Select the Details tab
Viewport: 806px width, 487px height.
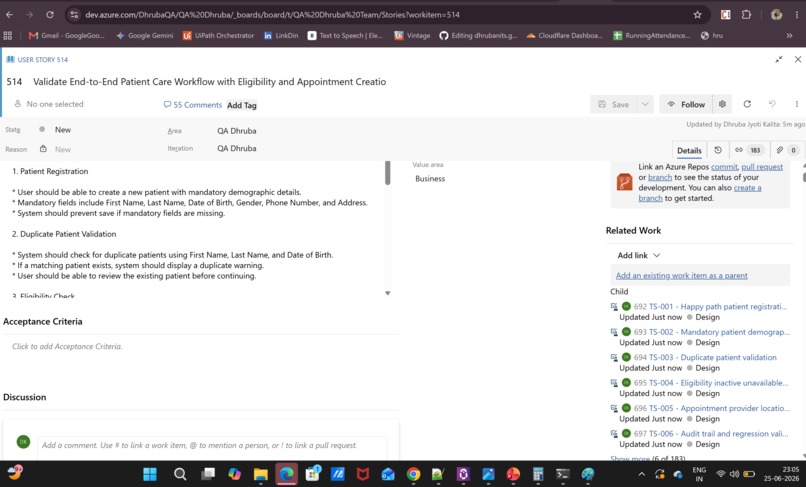click(x=689, y=150)
